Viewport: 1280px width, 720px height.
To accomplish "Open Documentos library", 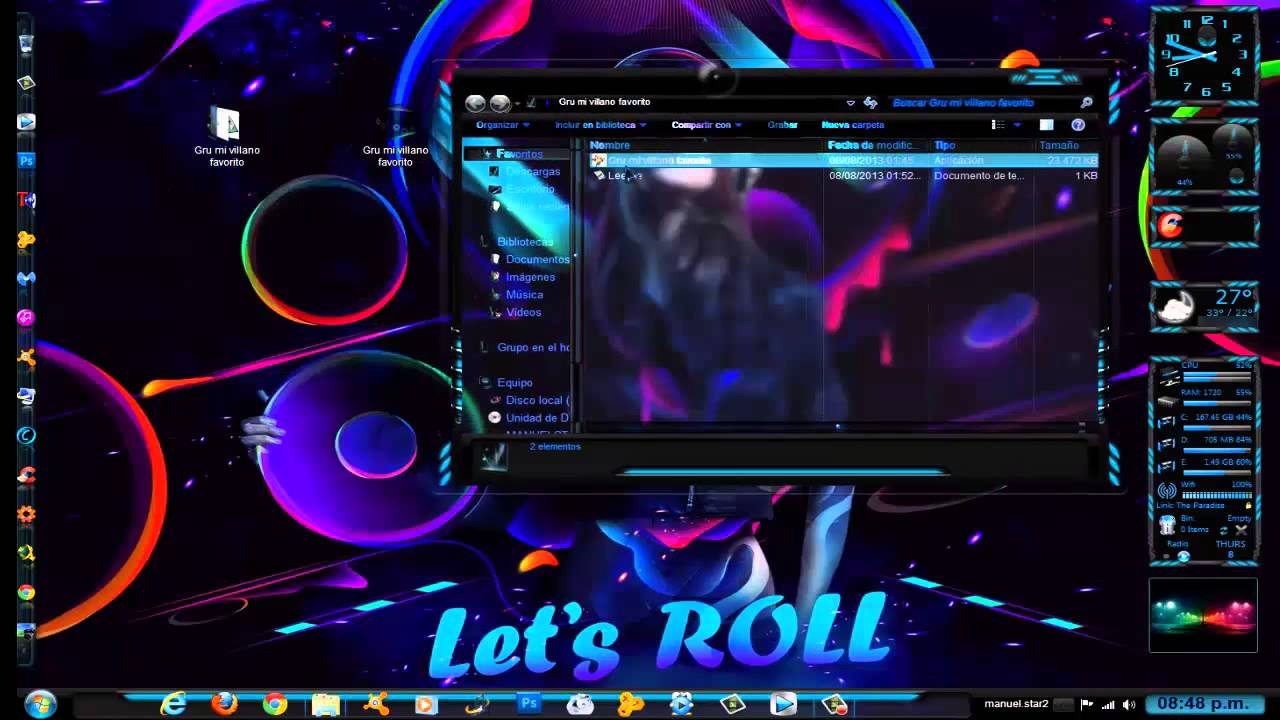I will pos(537,259).
